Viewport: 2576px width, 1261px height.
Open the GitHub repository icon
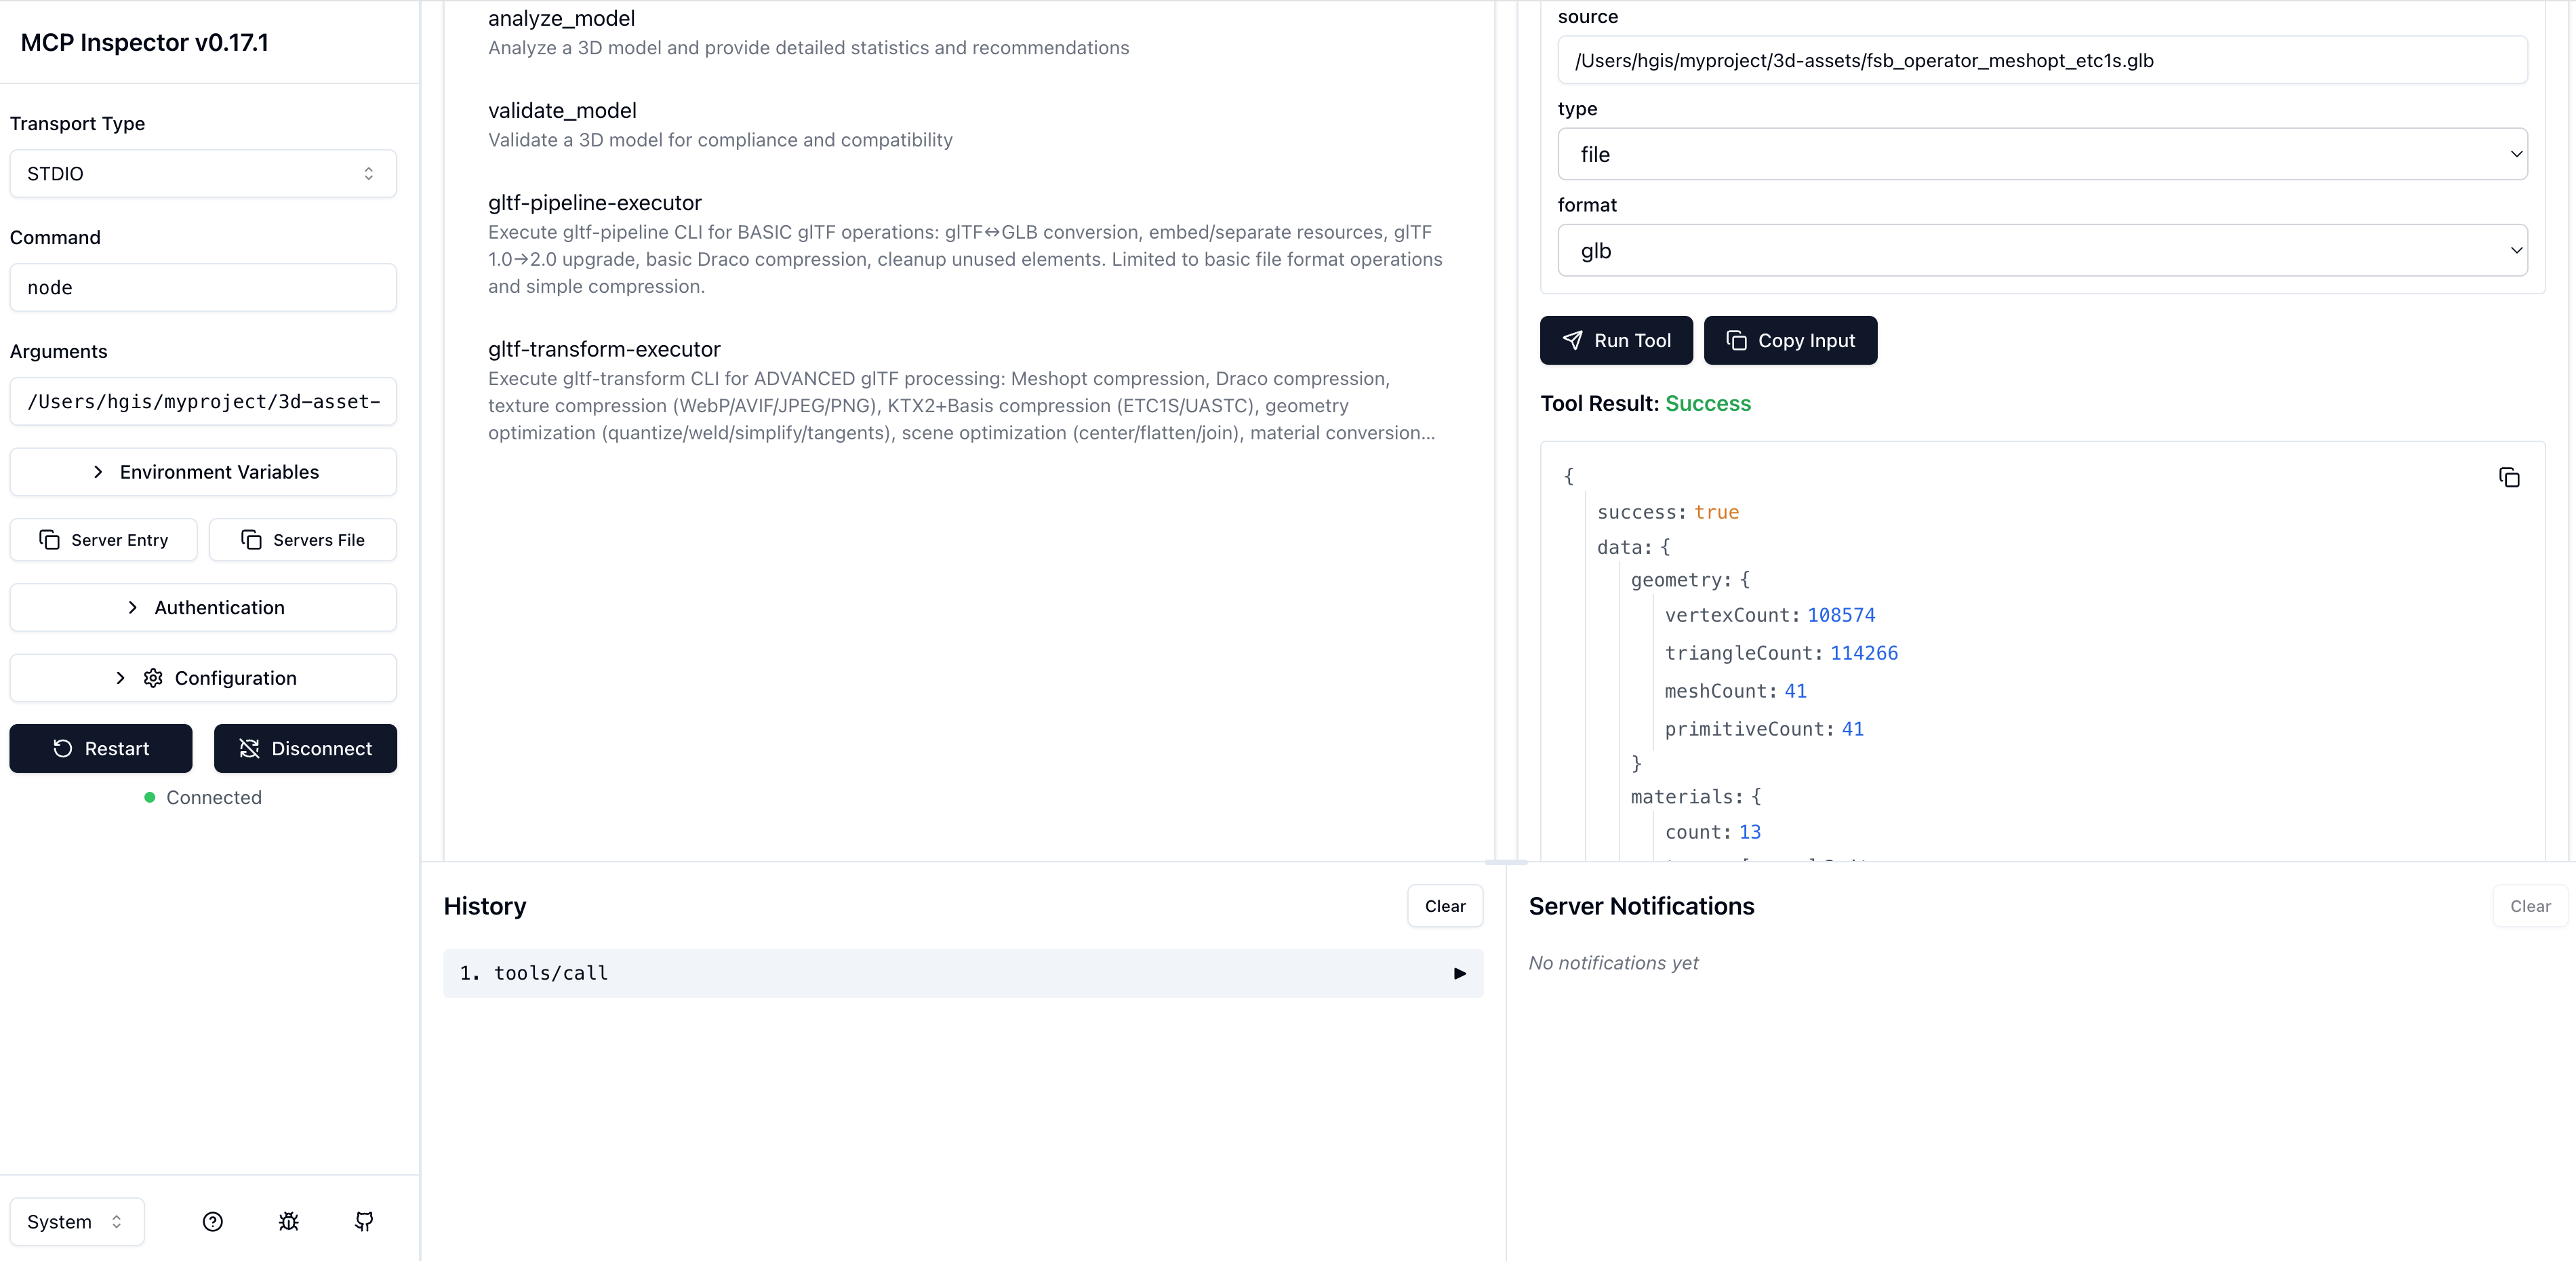[364, 1221]
